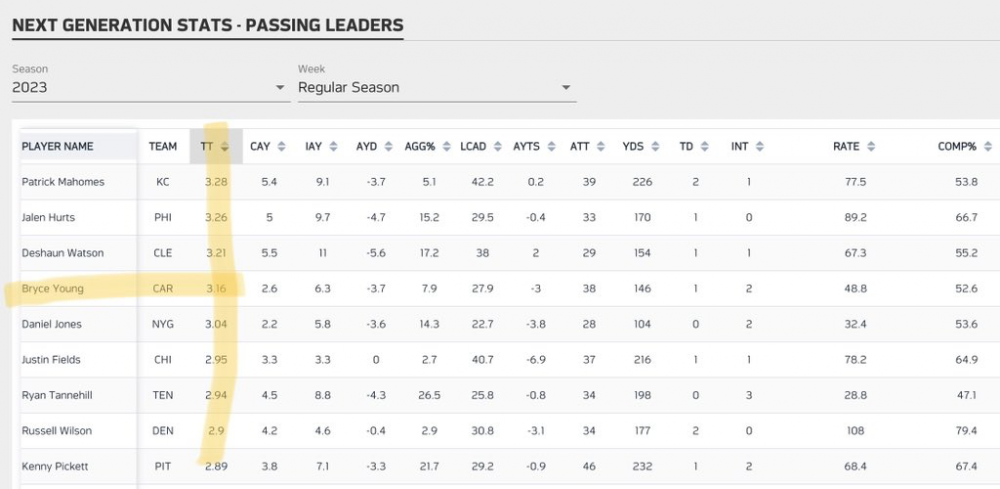Click the PLAYER NAME column header
The width and height of the screenshot is (1000, 489).
point(58,146)
